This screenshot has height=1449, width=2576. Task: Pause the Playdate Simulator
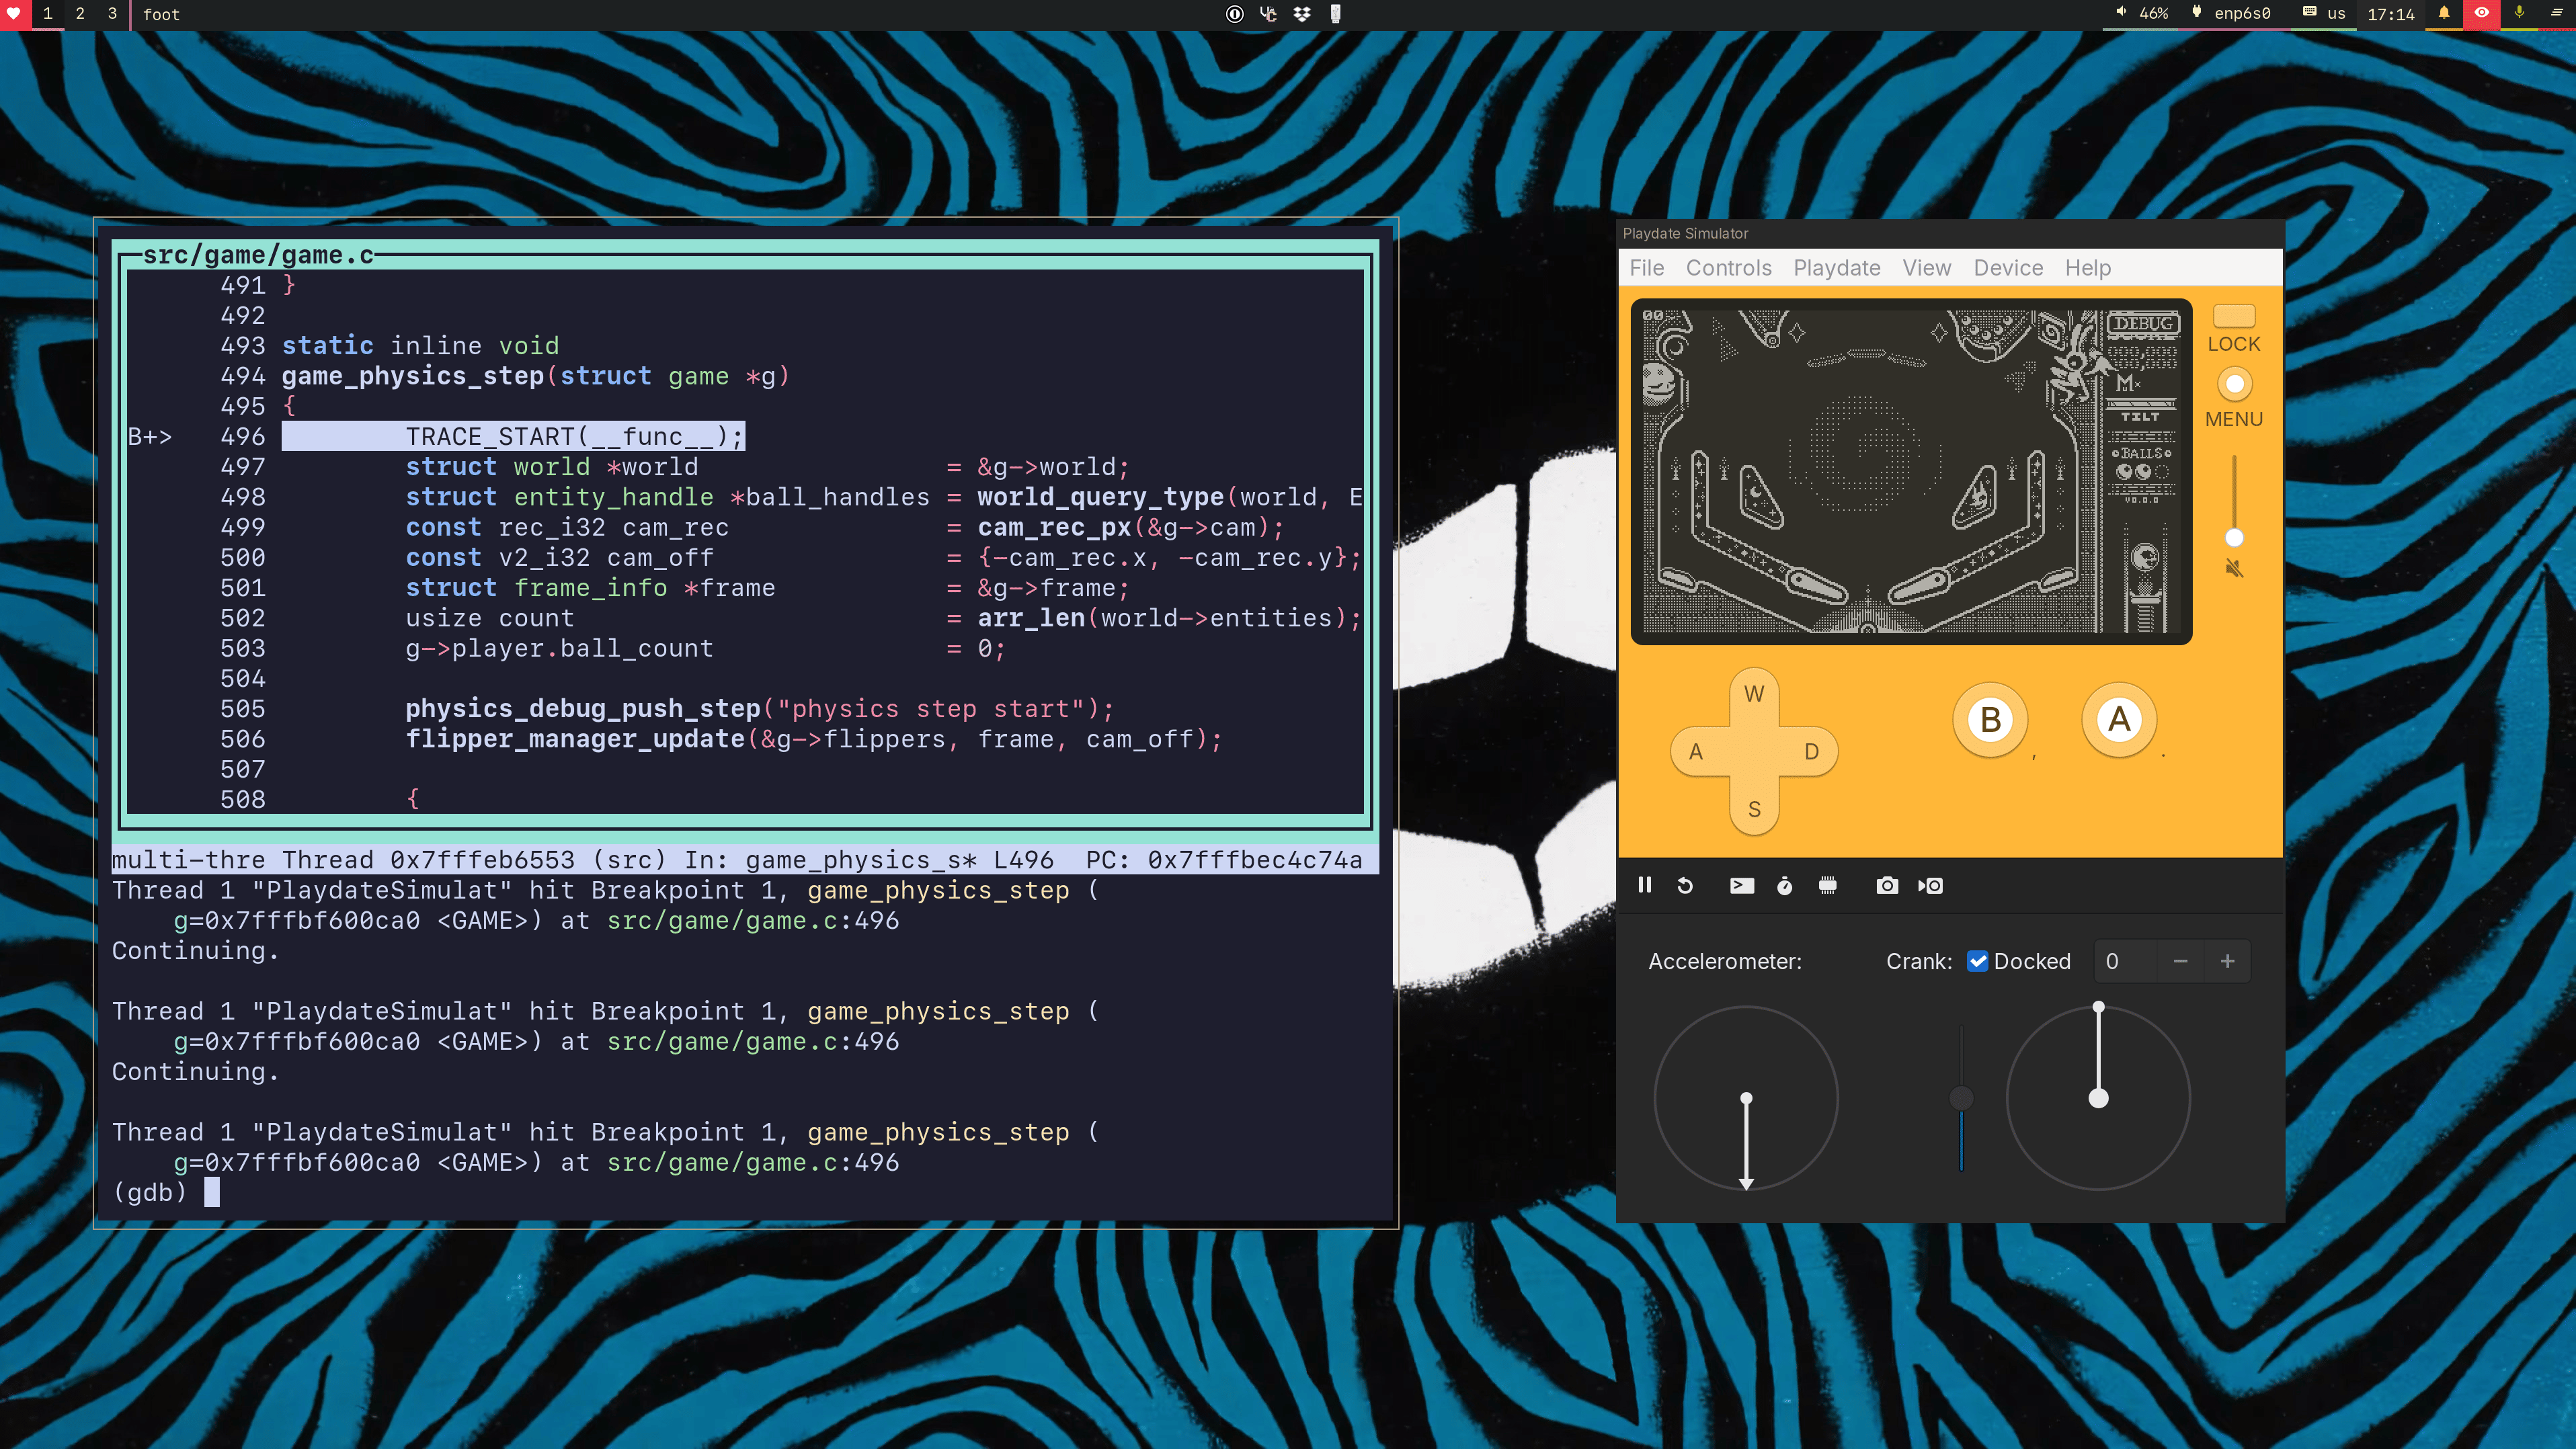click(1644, 885)
